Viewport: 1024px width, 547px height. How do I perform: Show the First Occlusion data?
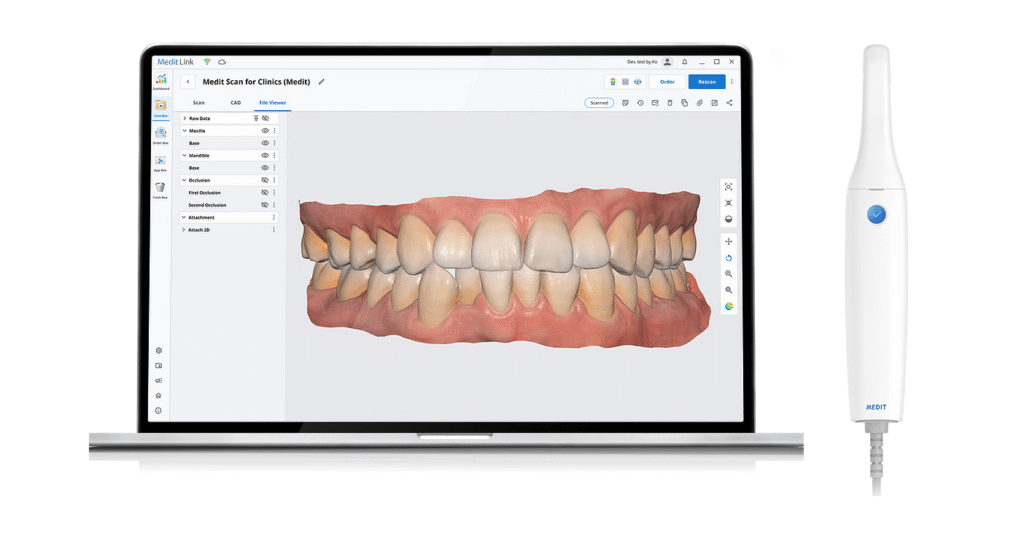pyautogui.click(x=265, y=193)
